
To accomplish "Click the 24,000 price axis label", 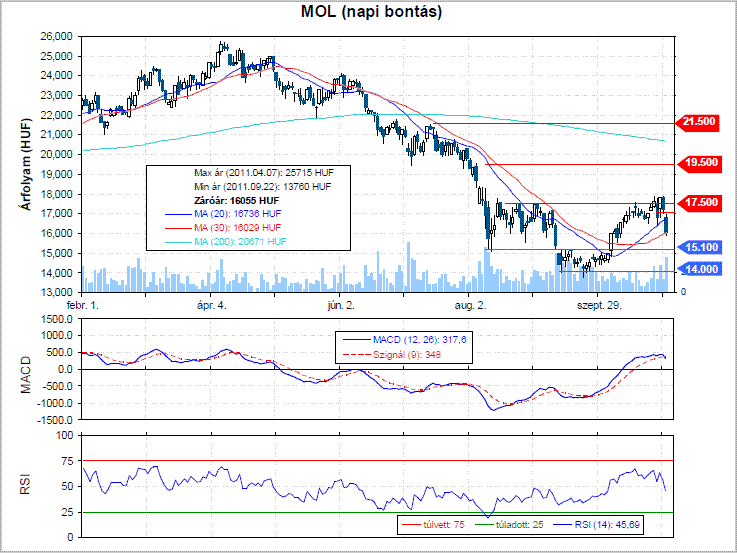I will [x=56, y=75].
